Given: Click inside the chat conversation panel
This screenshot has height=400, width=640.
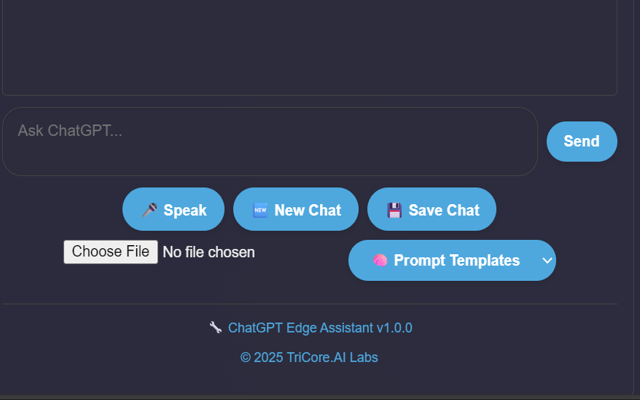Looking at the screenshot, I should 309,45.
